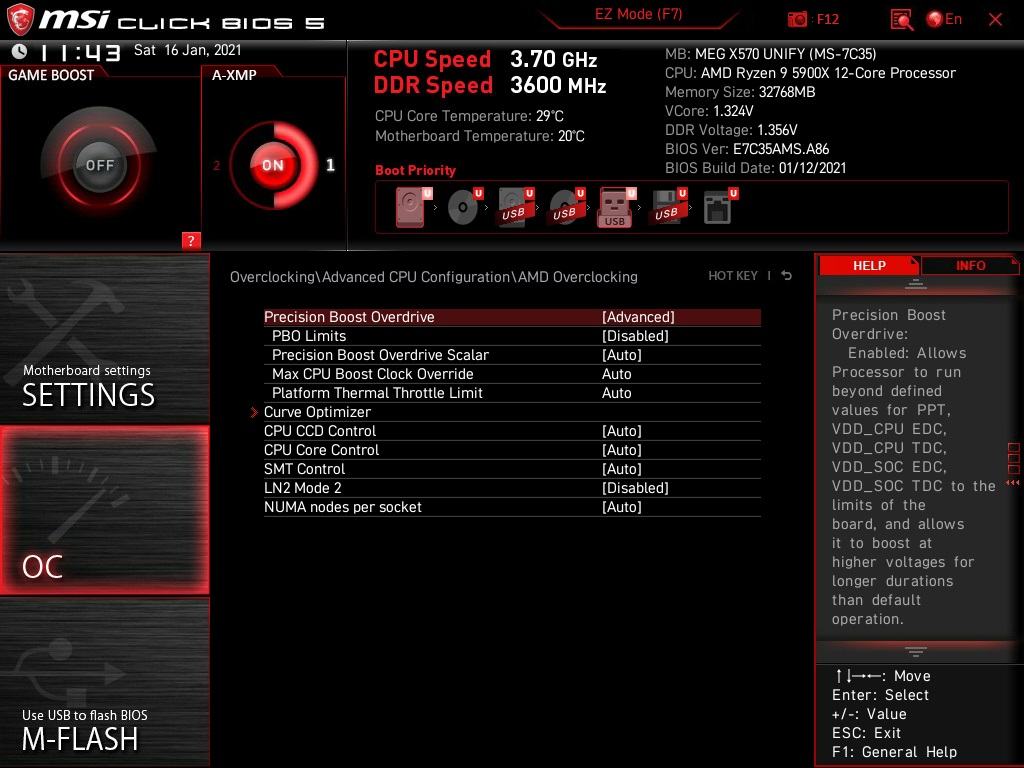Viewport: 1024px width, 768px height.
Task: Change Precision Boost Overdrive [Advanced] value
Action: point(638,317)
